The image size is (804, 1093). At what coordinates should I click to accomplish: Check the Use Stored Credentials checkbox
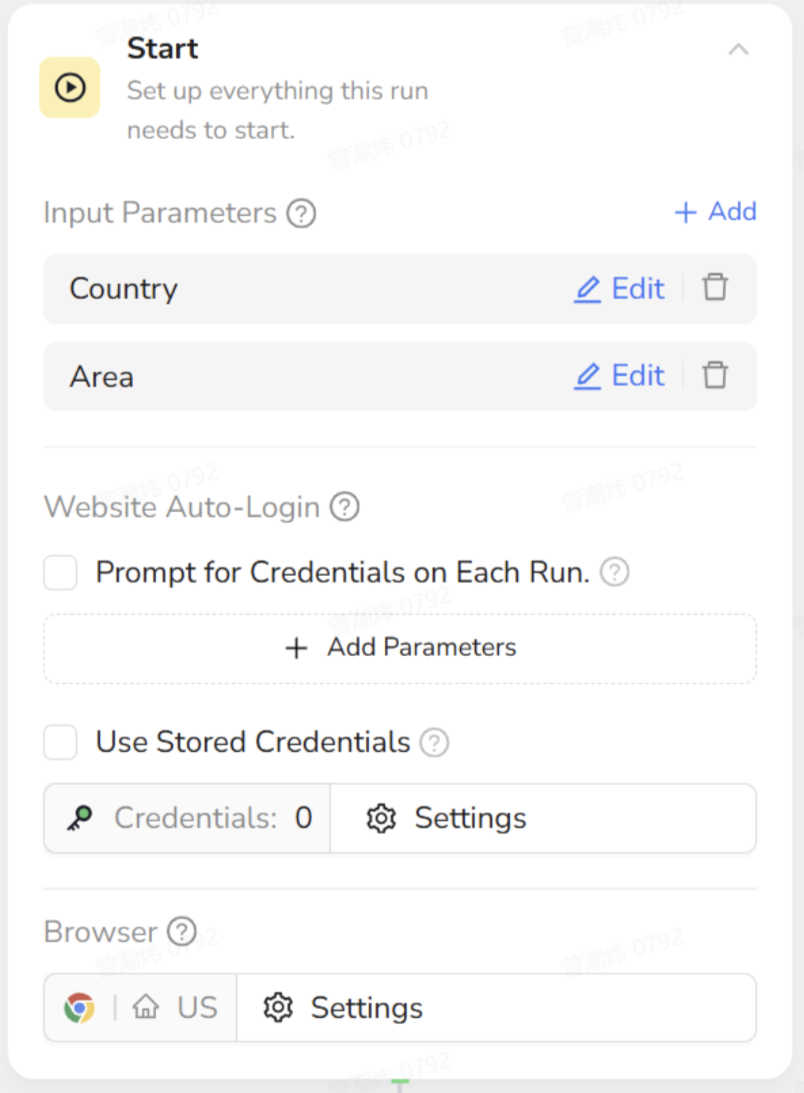tap(61, 743)
